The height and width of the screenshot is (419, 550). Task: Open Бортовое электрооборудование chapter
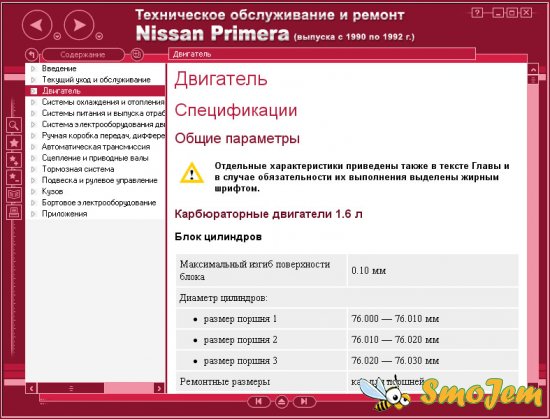click(99, 203)
